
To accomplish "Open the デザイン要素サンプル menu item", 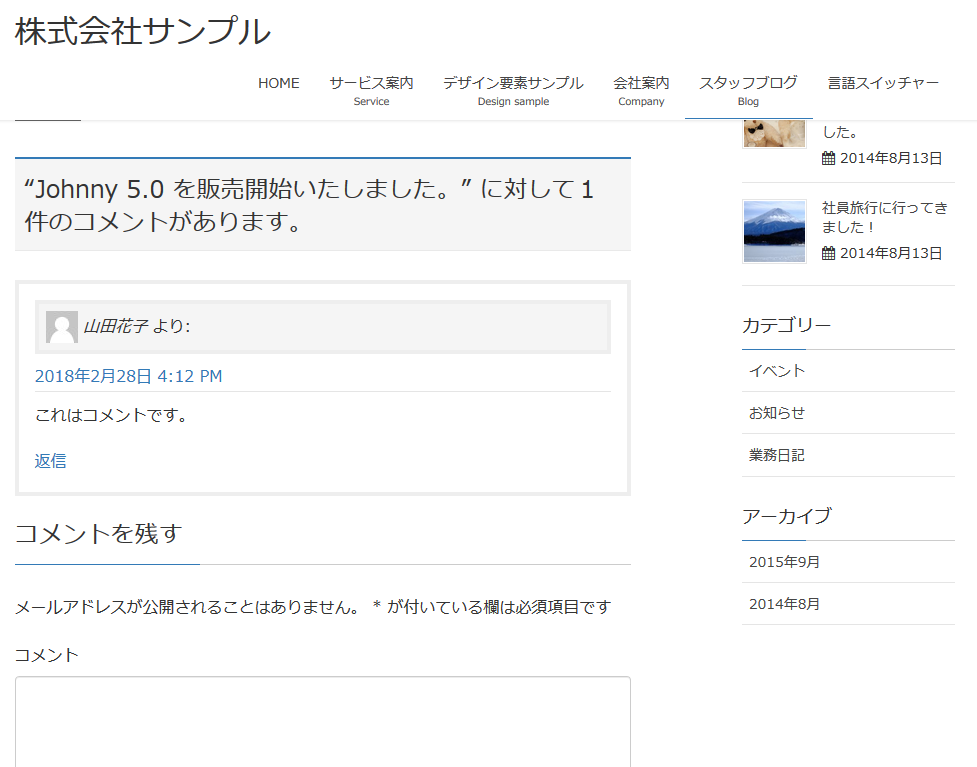I will tap(513, 91).
